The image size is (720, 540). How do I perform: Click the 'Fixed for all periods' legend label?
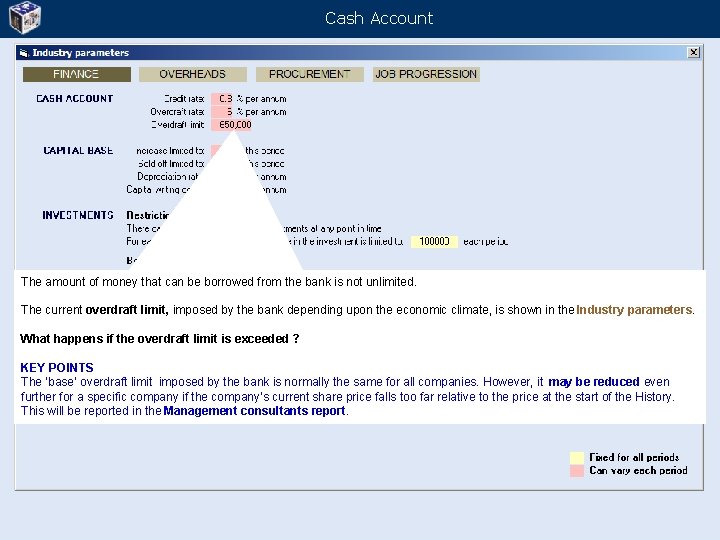(634, 458)
